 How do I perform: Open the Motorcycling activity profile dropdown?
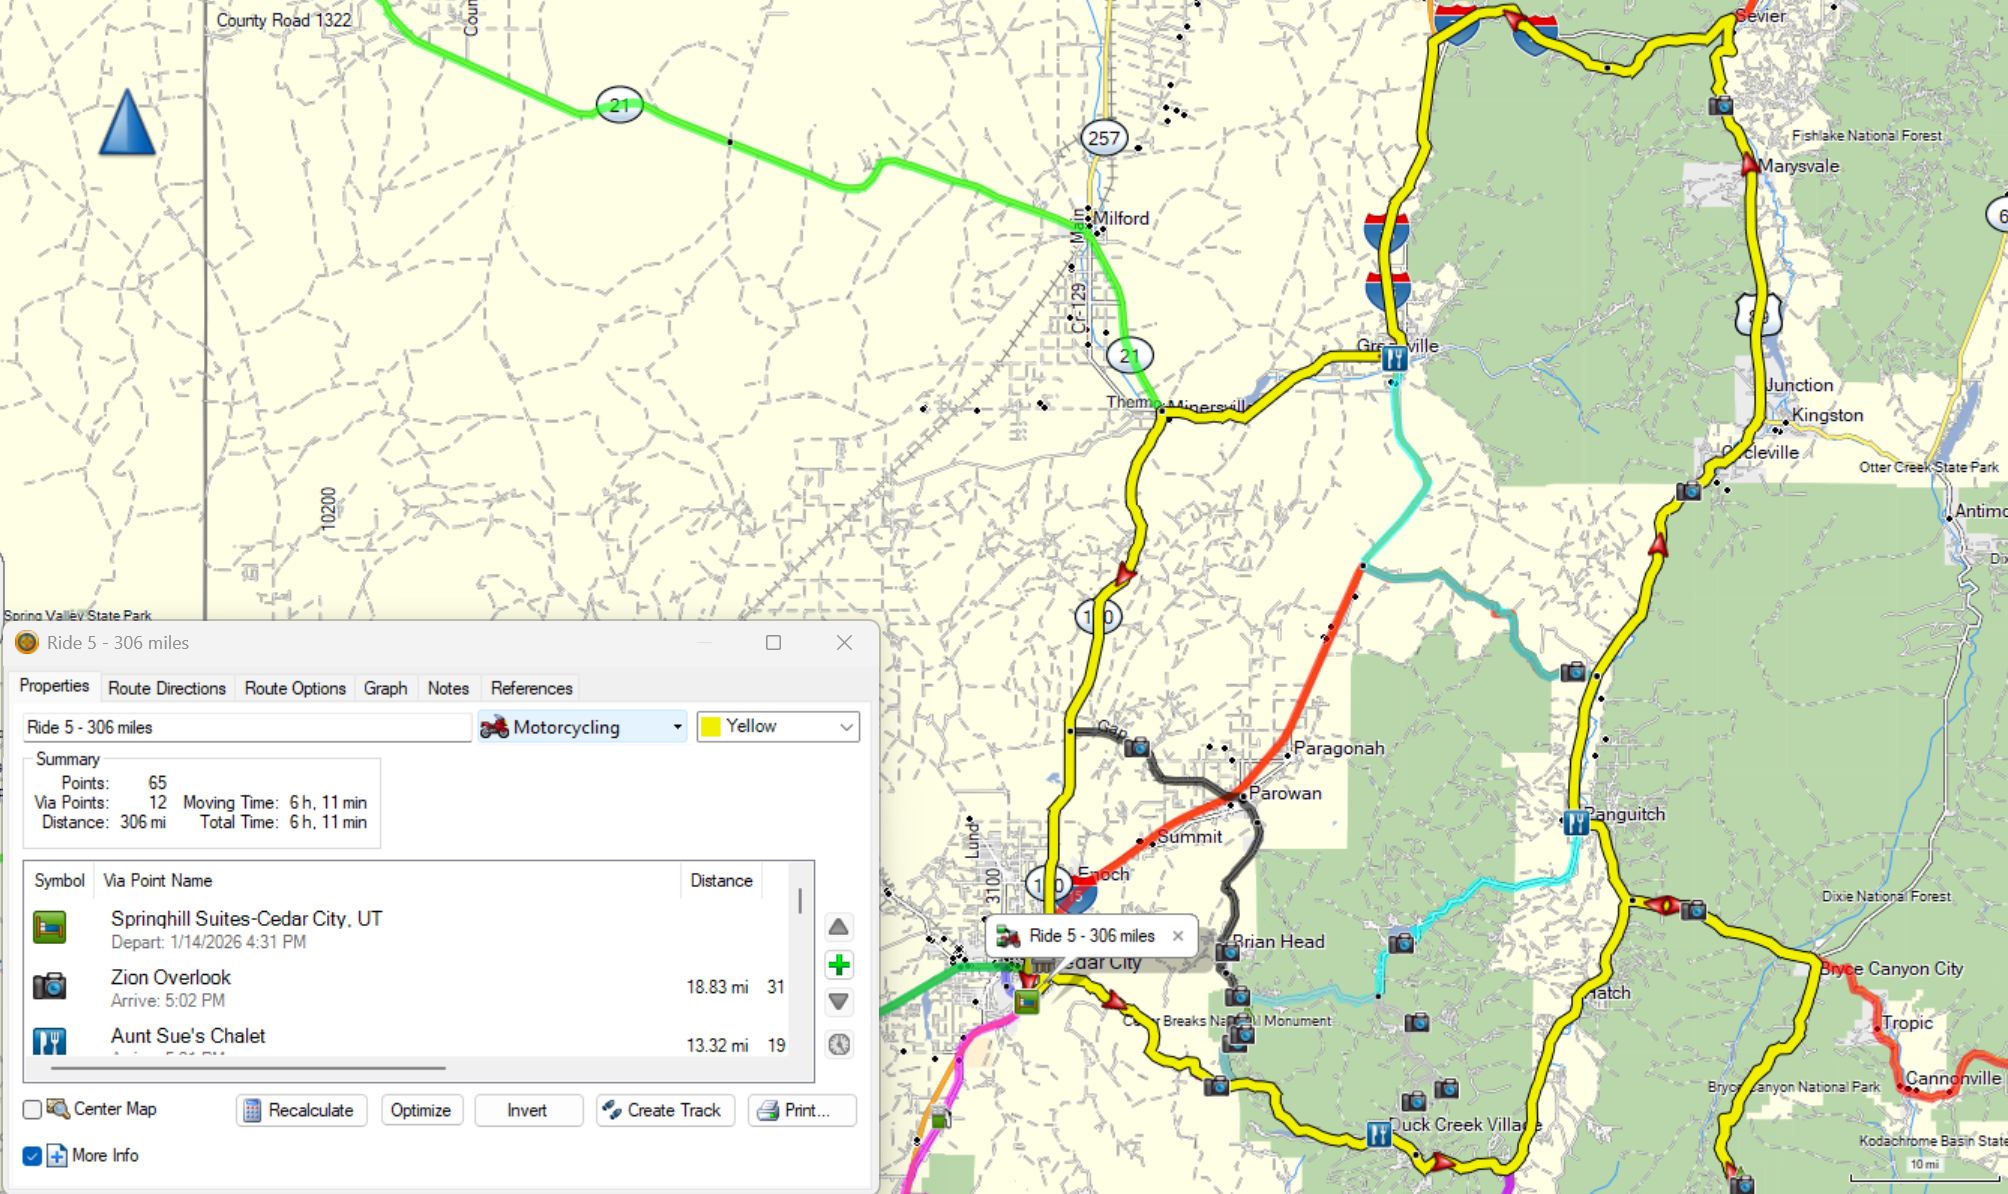(582, 727)
